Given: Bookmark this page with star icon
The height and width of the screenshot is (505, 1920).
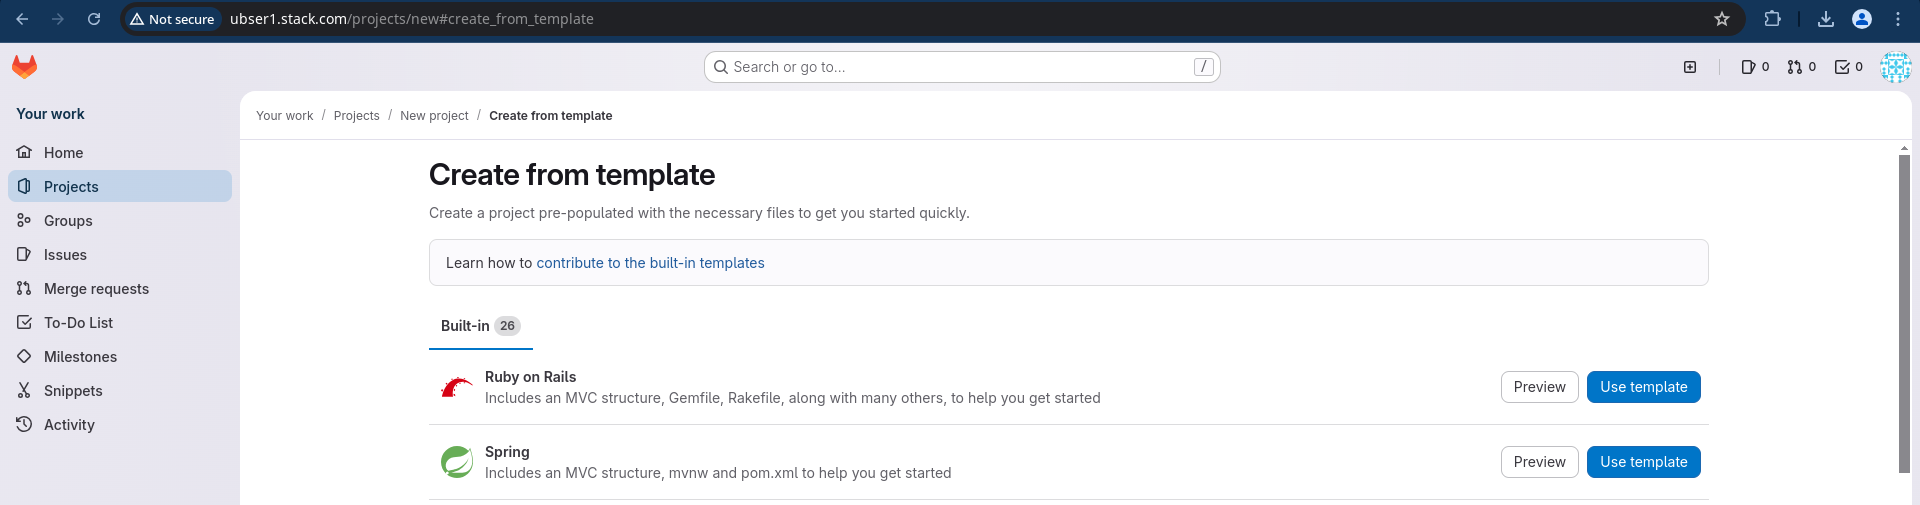Looking at the screenshot, I should 1722,19.
